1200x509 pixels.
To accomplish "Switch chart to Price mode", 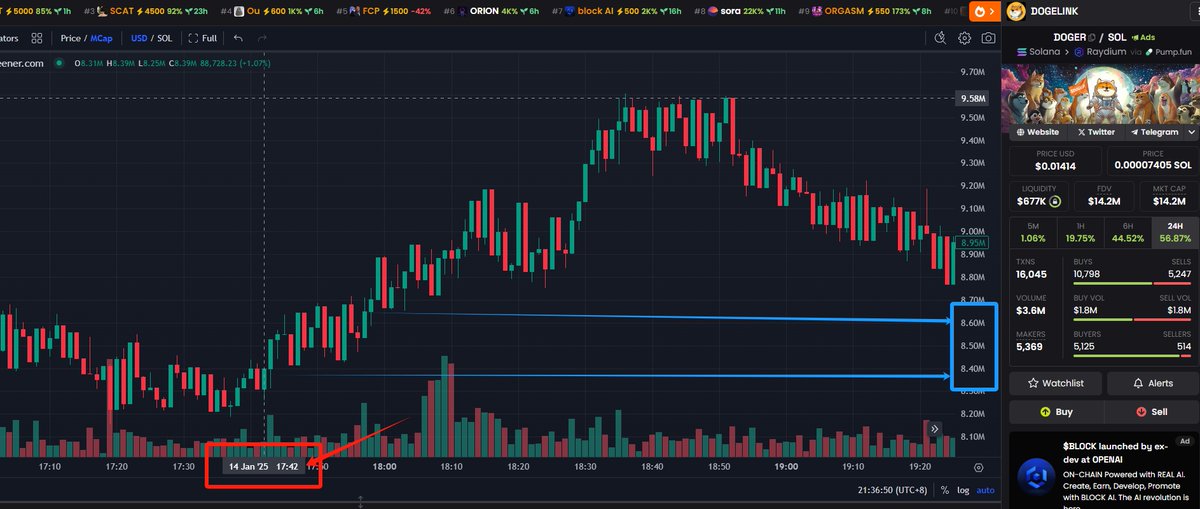I will click(x=70, y=38).
